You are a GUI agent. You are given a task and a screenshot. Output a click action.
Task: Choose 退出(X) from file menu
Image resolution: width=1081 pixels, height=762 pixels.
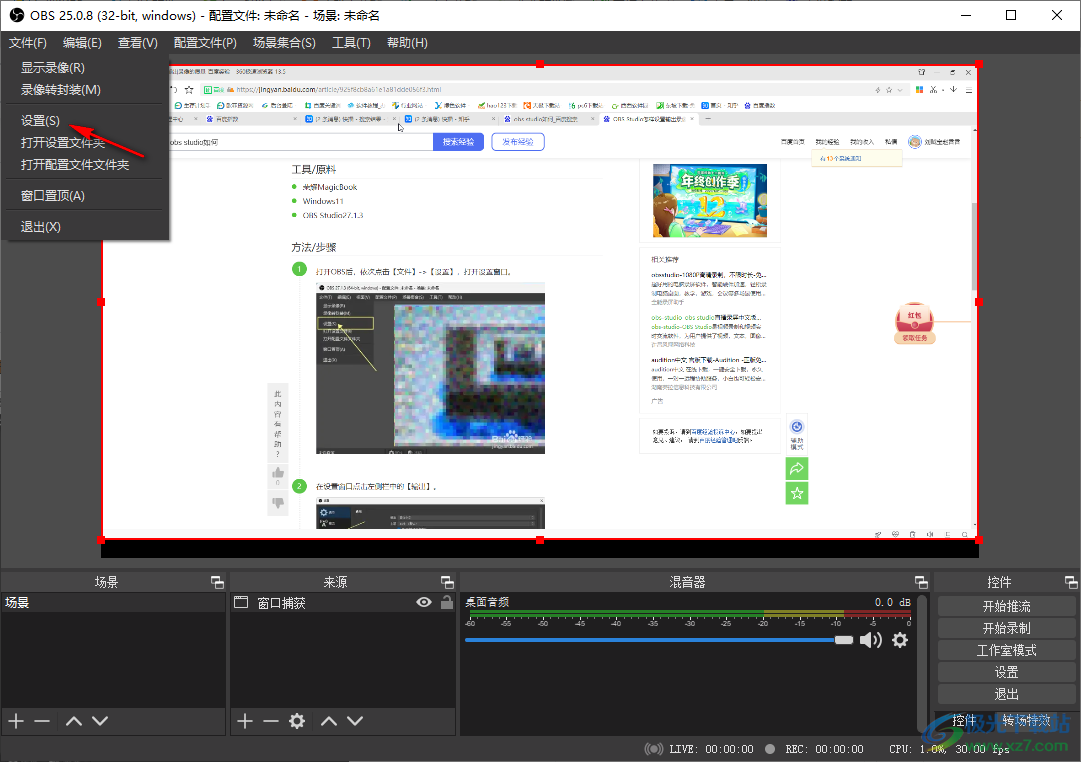click(x=85, y=227)
